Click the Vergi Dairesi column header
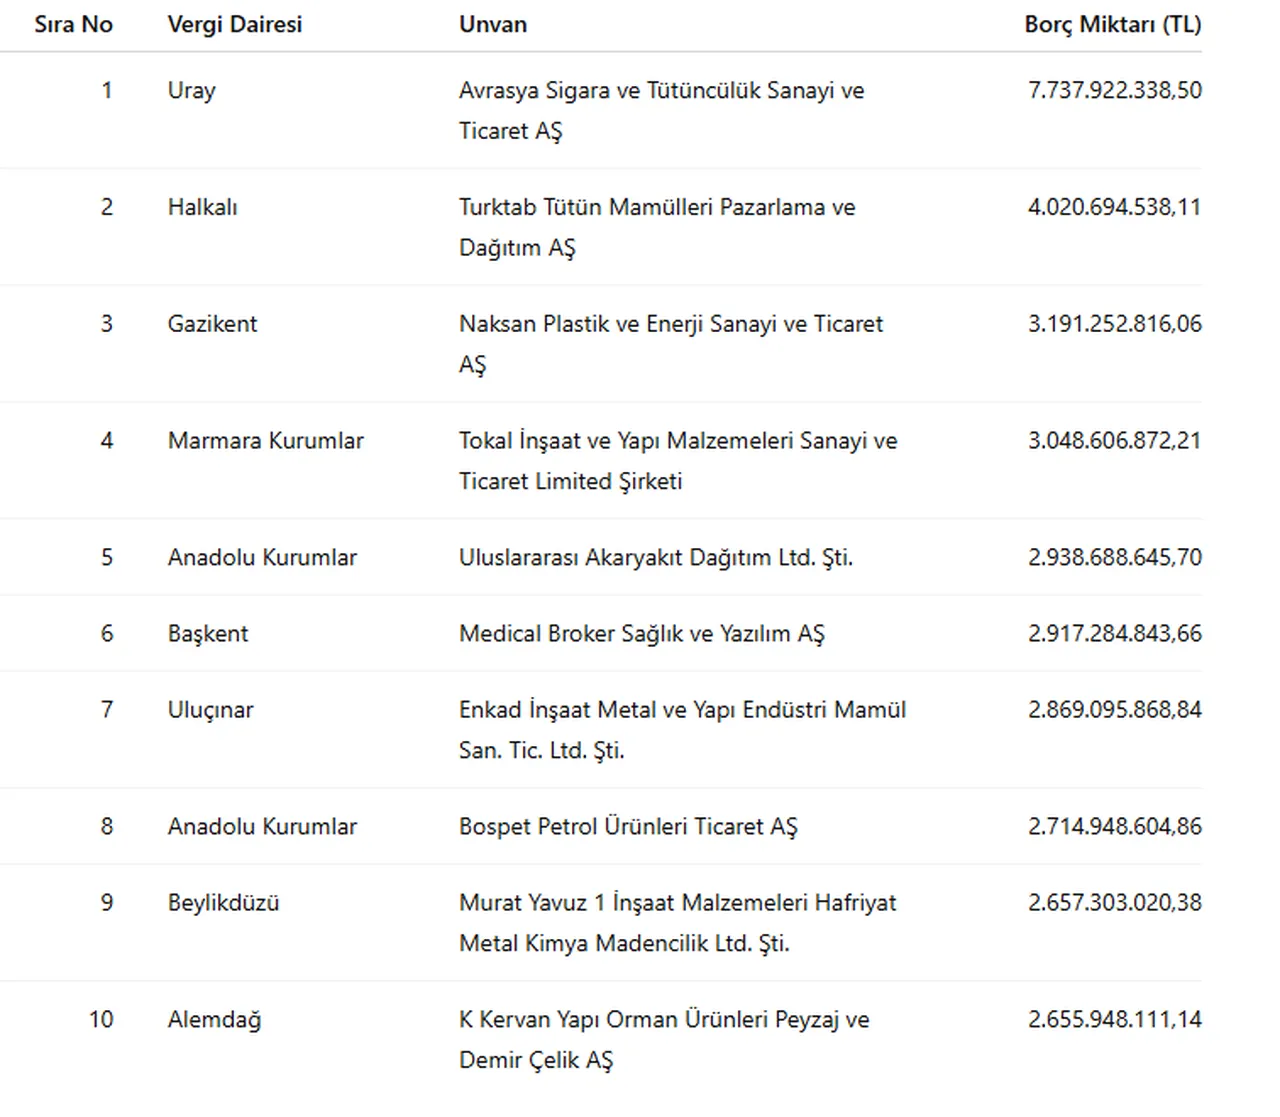The width and height of the screenshot is (1280, 1117). (x=234, y=25)
